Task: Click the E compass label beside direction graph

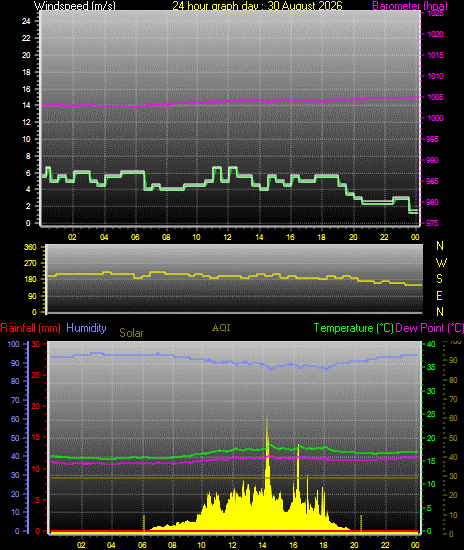Action: click(x=439, y=296)
